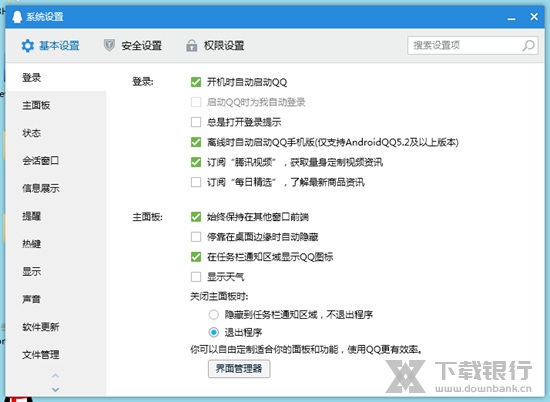Click the 系统设置 window title

point(45,16)
